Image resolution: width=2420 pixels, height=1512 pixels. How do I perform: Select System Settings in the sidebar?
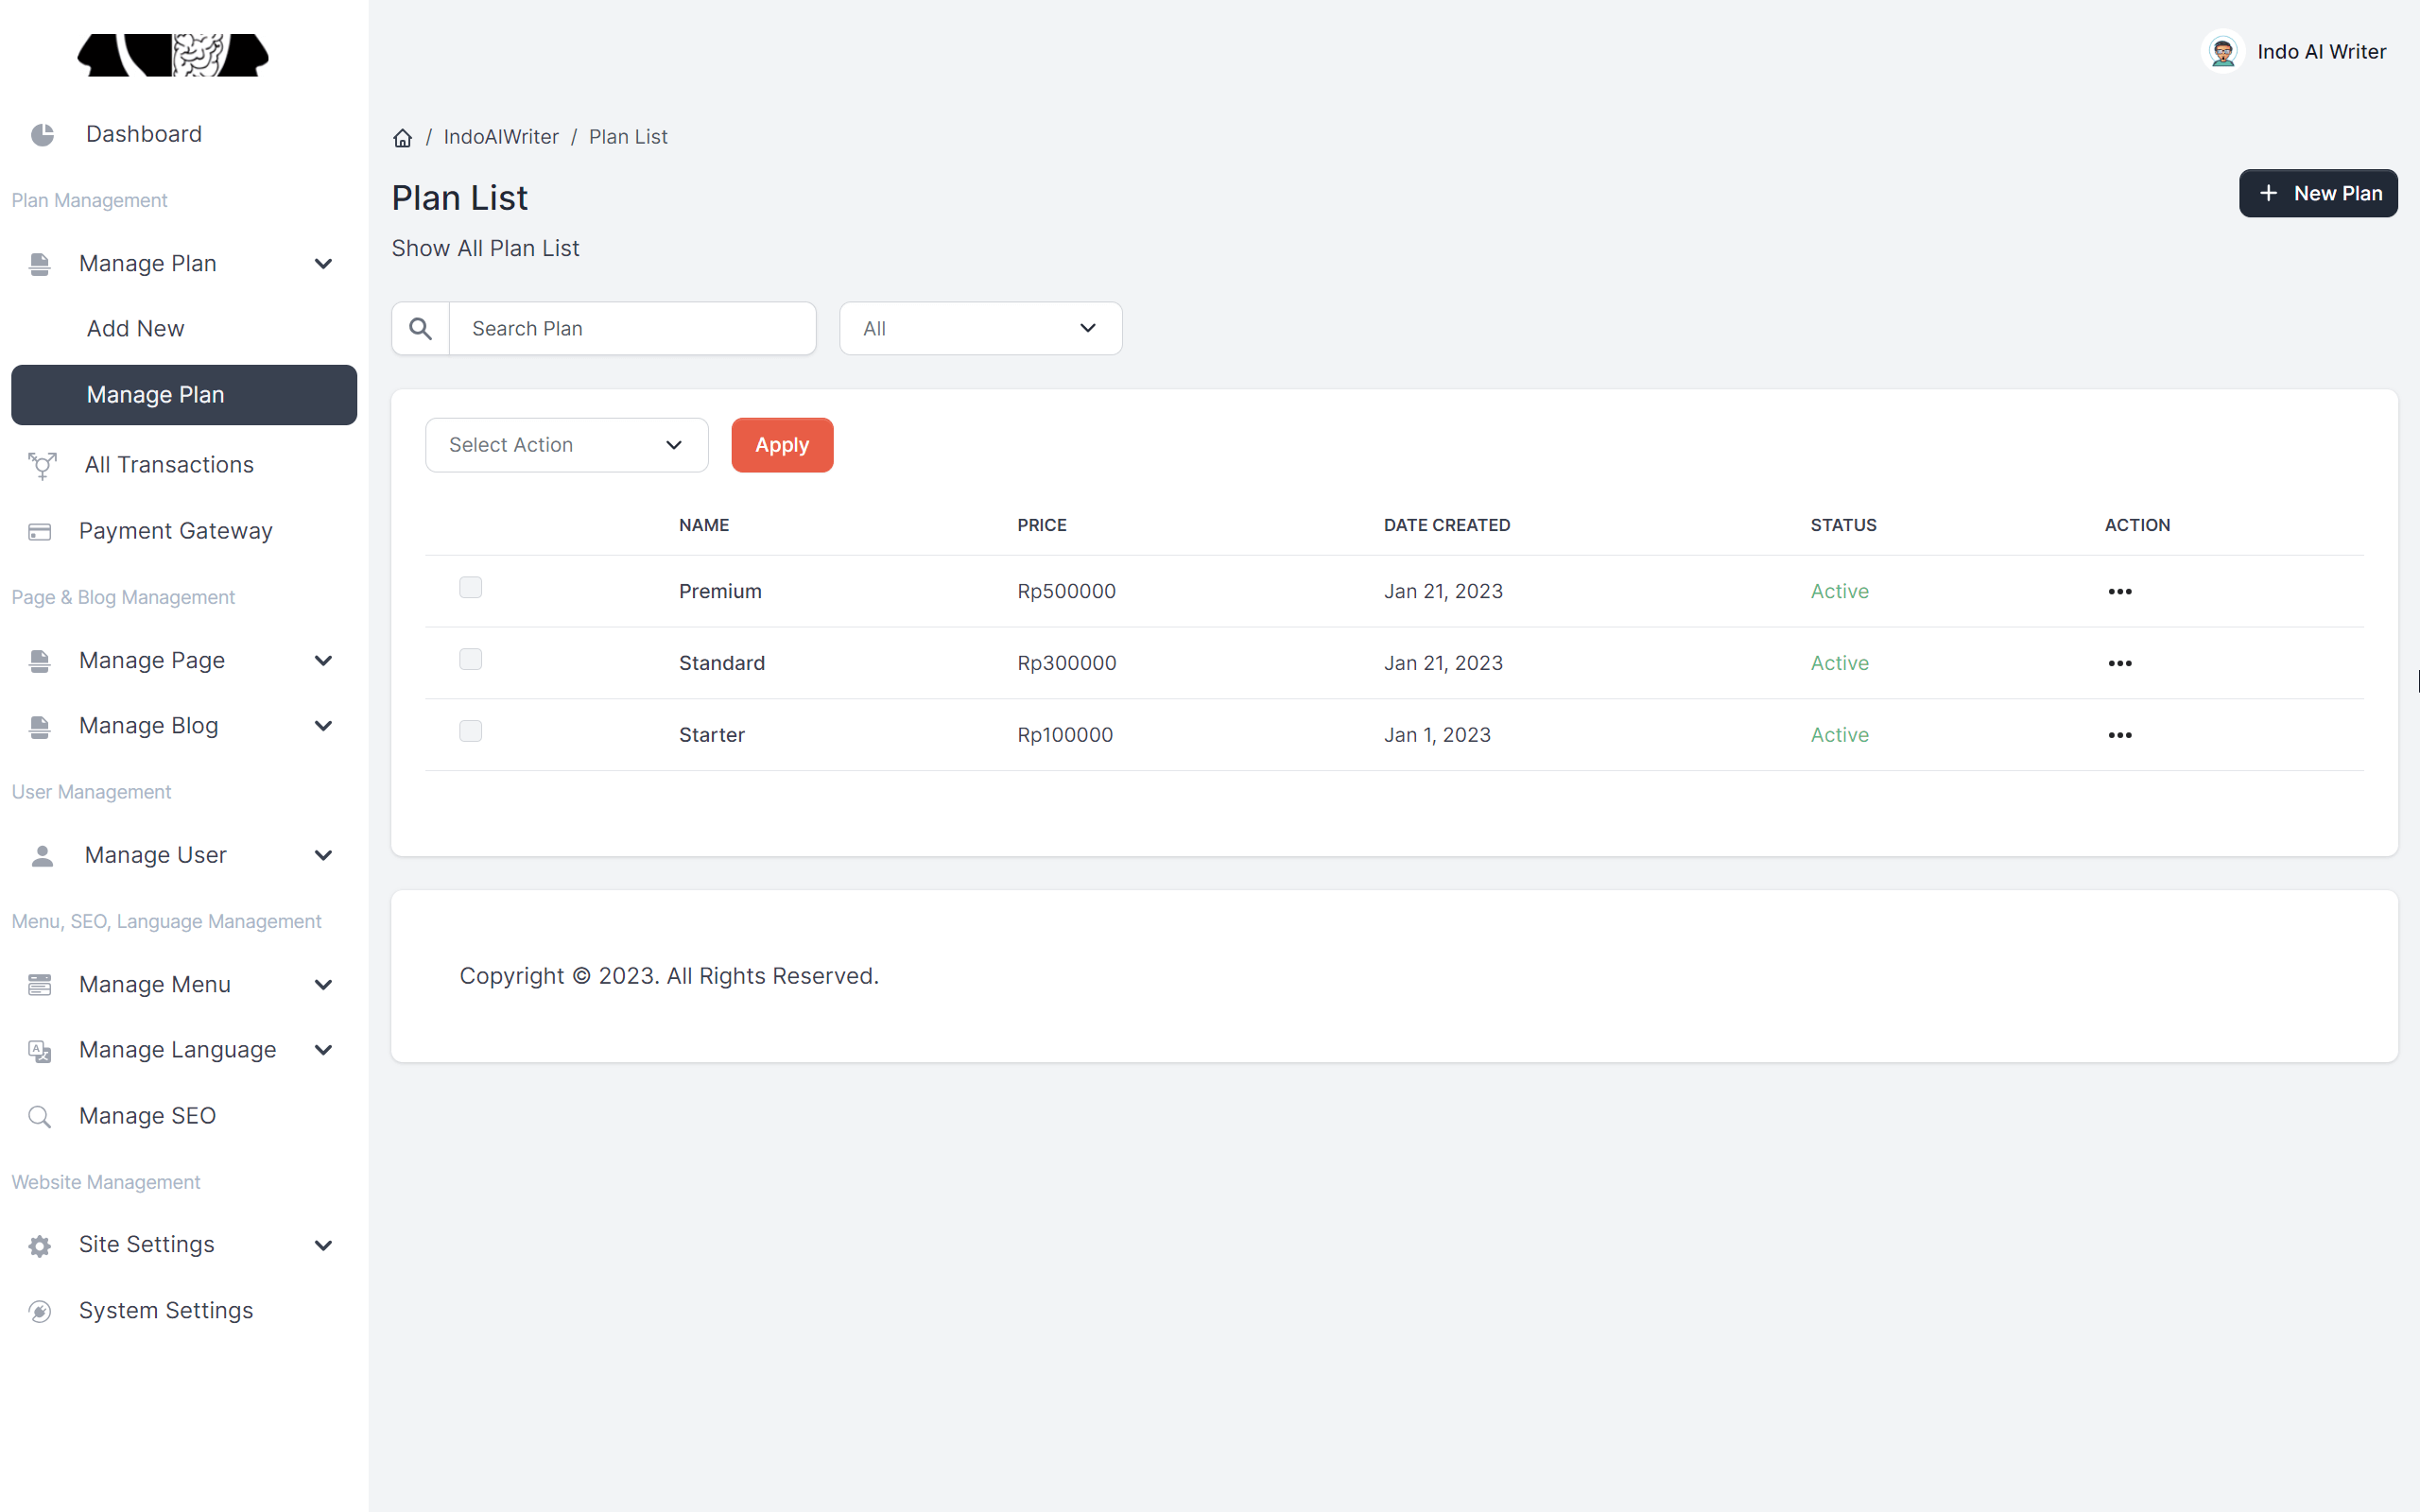point(166,1310)
